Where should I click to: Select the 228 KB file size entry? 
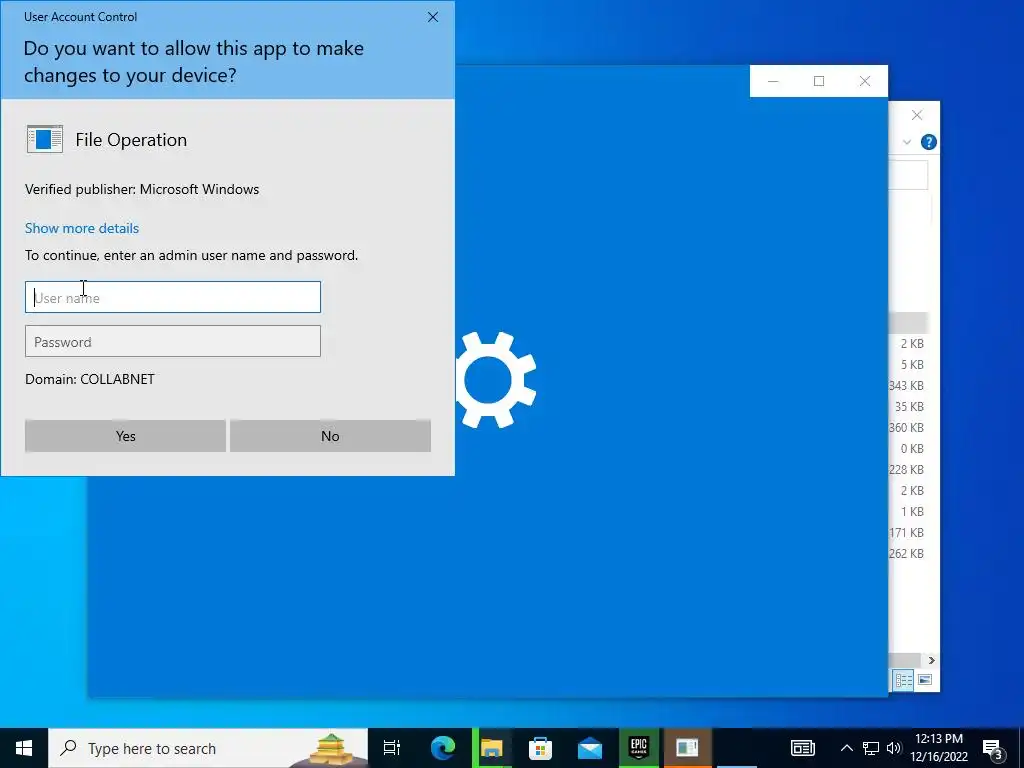(906, 469)
